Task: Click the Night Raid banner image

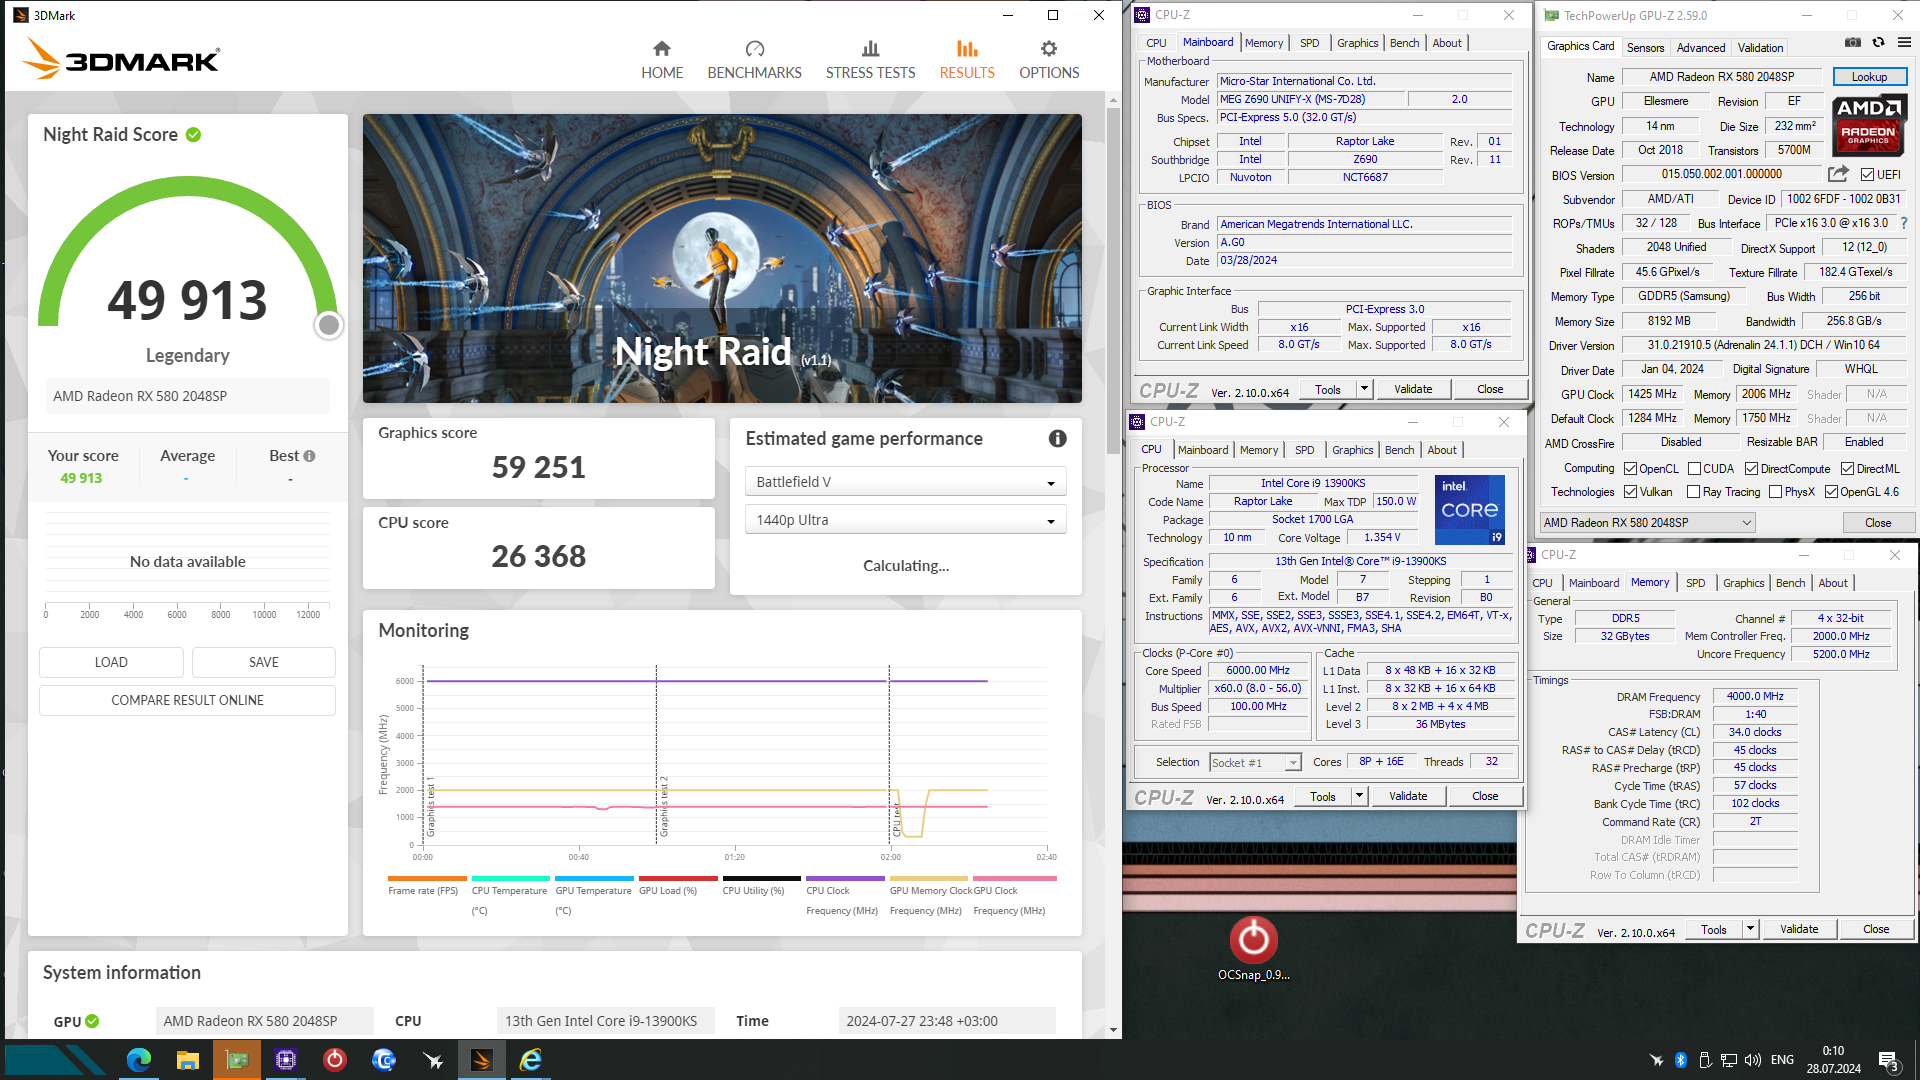Action: click(722, 258)
